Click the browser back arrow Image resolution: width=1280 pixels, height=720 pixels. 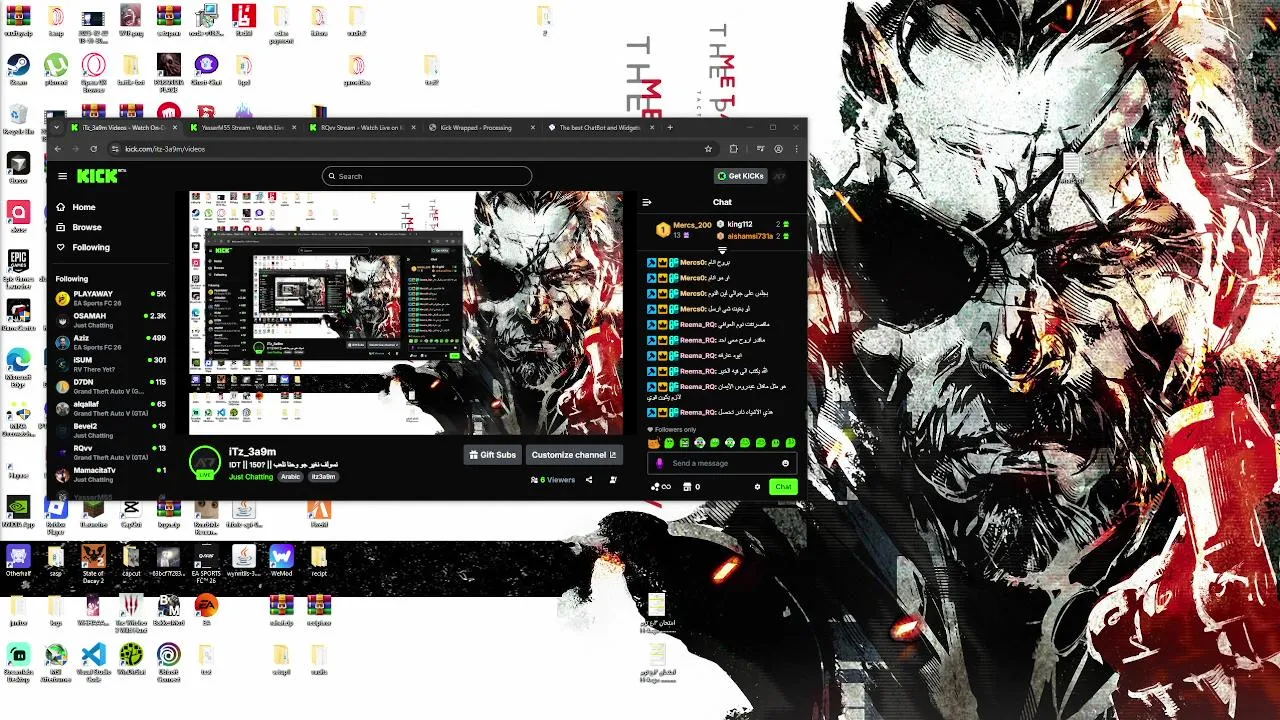57,149
